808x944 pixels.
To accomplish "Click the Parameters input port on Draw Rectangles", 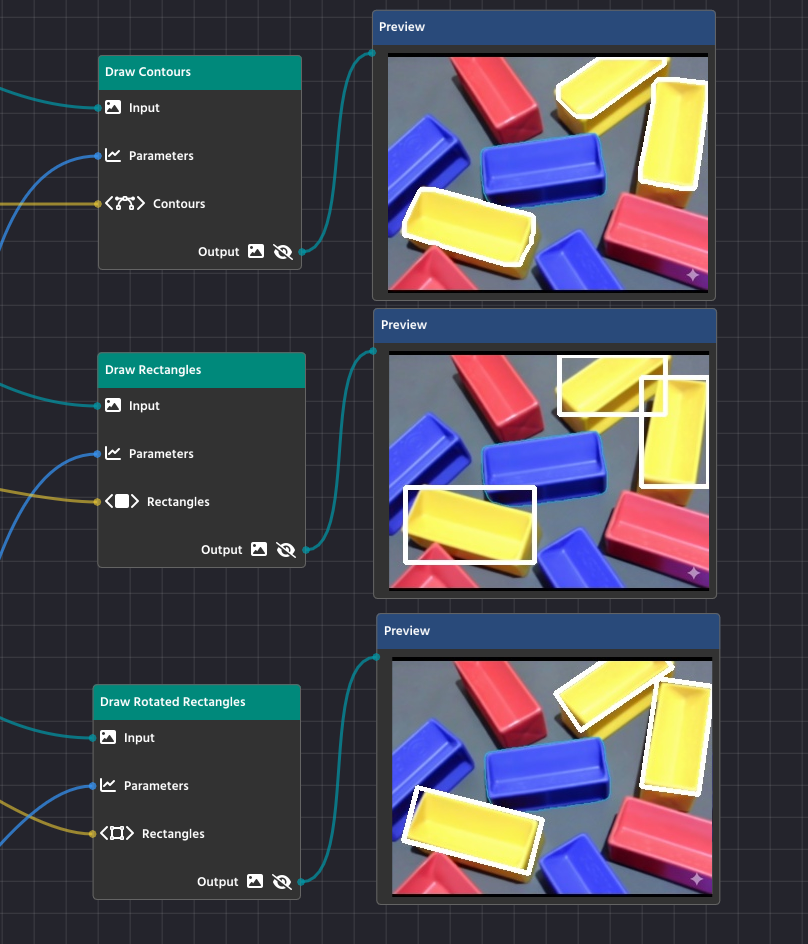I will point(97,454).
